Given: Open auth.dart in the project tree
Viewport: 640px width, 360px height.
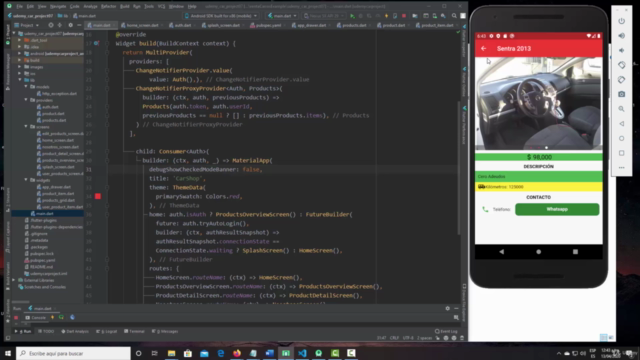Looking at the screenshot, I should pos(50,107).
